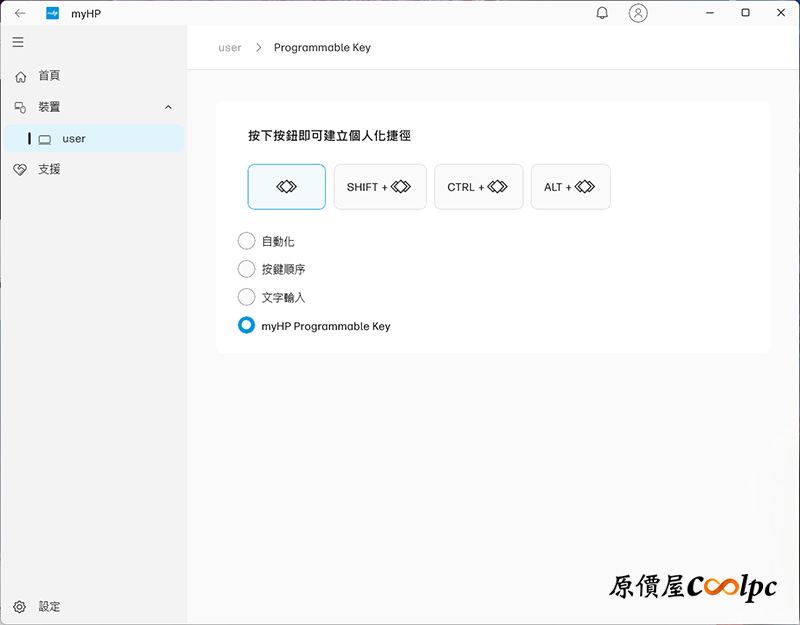800x625 pixels.
Task: Open the user account profile icon
Action: tap(638, 13)
